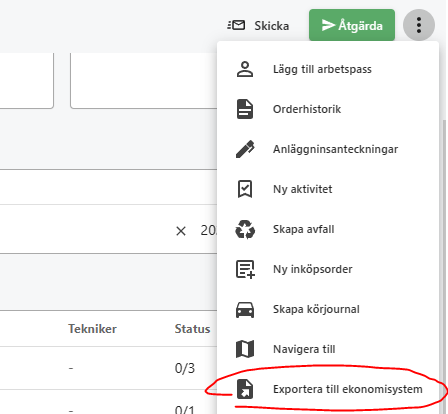The image size is (448, 414).
Task: Open the three-dot more options menu
Action: (419, 25)
